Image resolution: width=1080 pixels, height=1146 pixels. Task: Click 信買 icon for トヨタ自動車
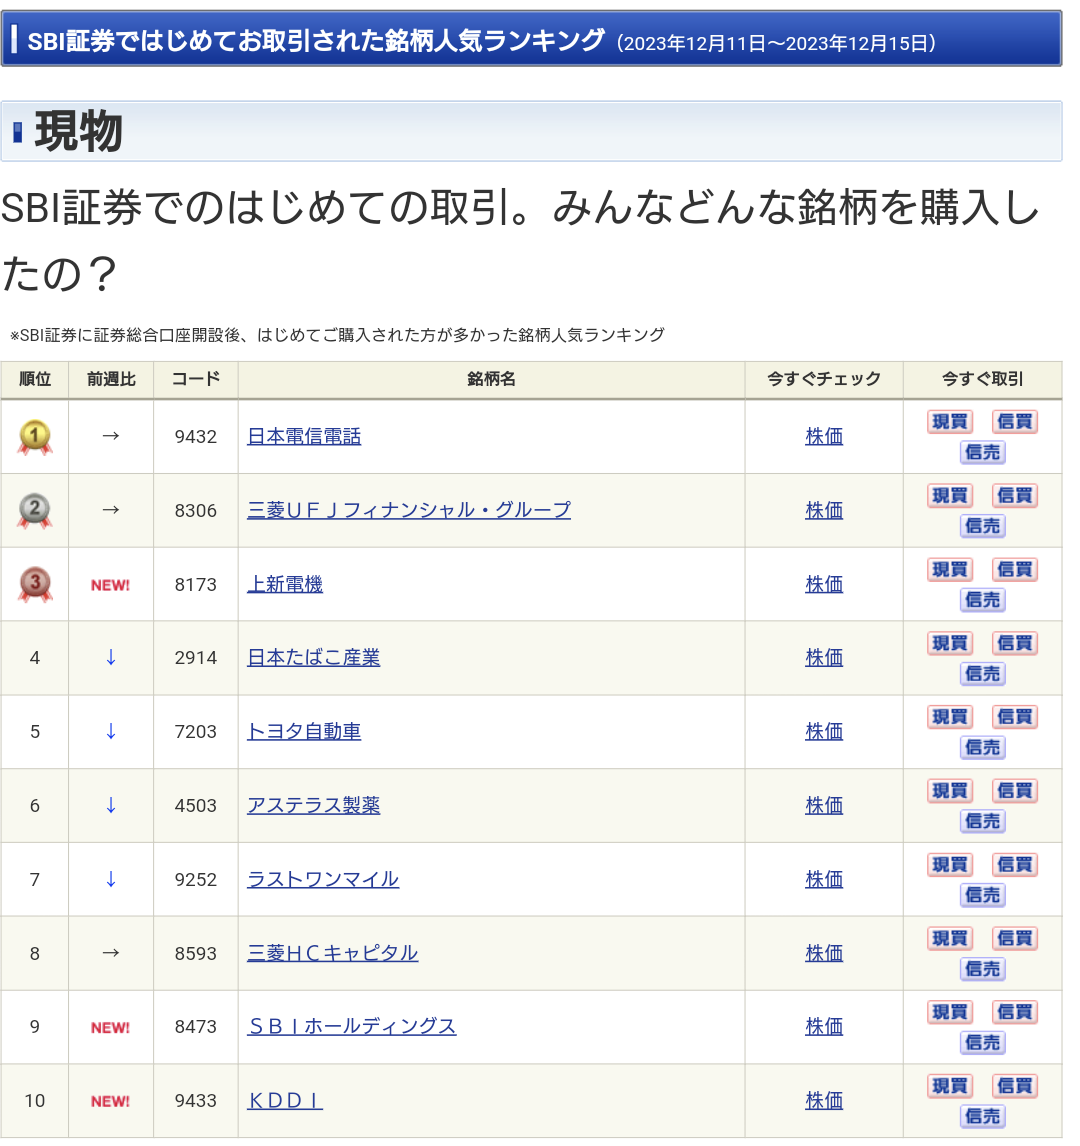click(1015, 717)
